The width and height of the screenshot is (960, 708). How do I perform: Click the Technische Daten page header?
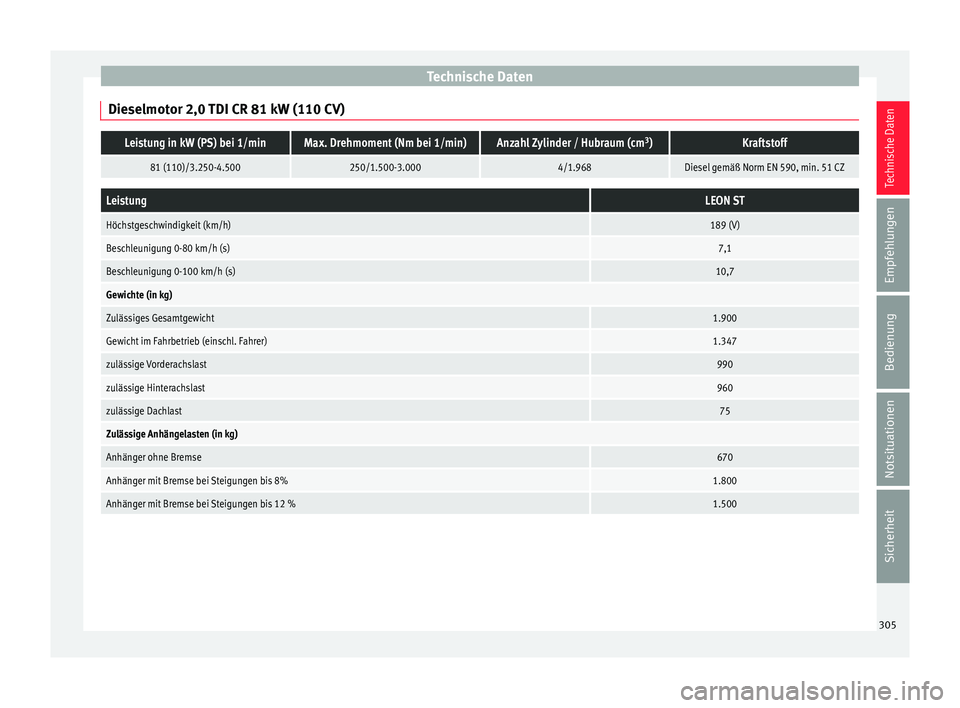coord(479,77)
